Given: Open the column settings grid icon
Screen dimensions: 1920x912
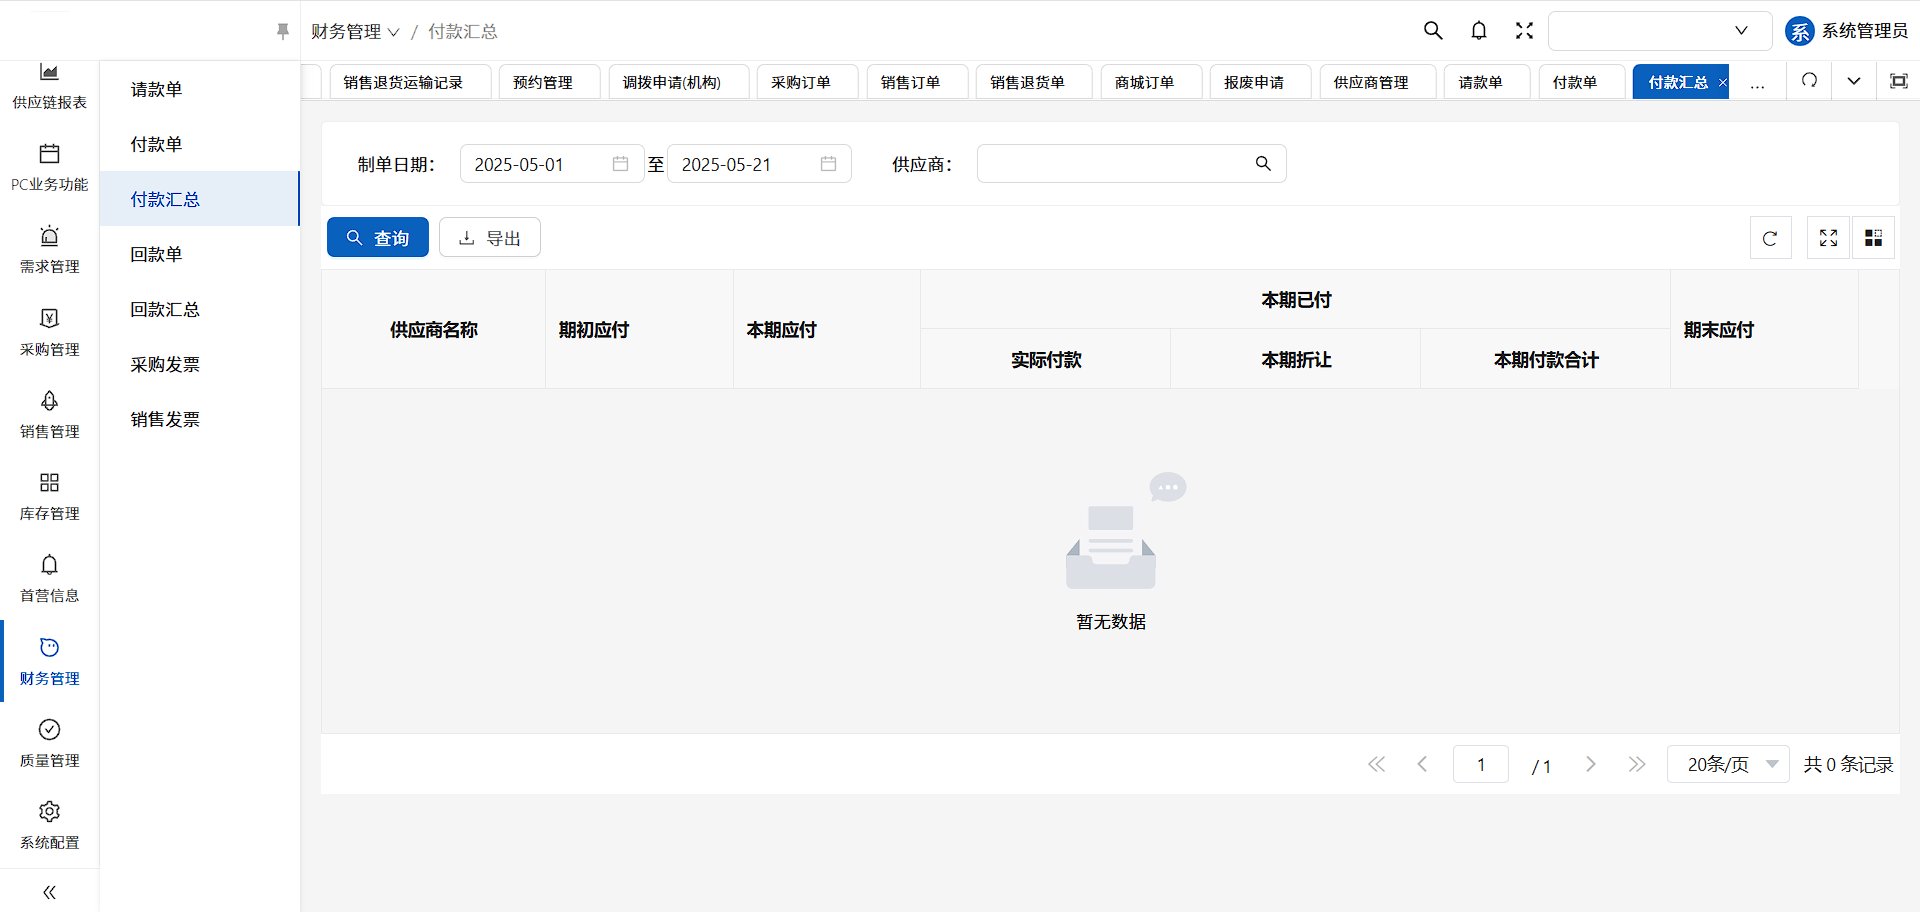Looking at the screenshot, I should point(1873,238).
